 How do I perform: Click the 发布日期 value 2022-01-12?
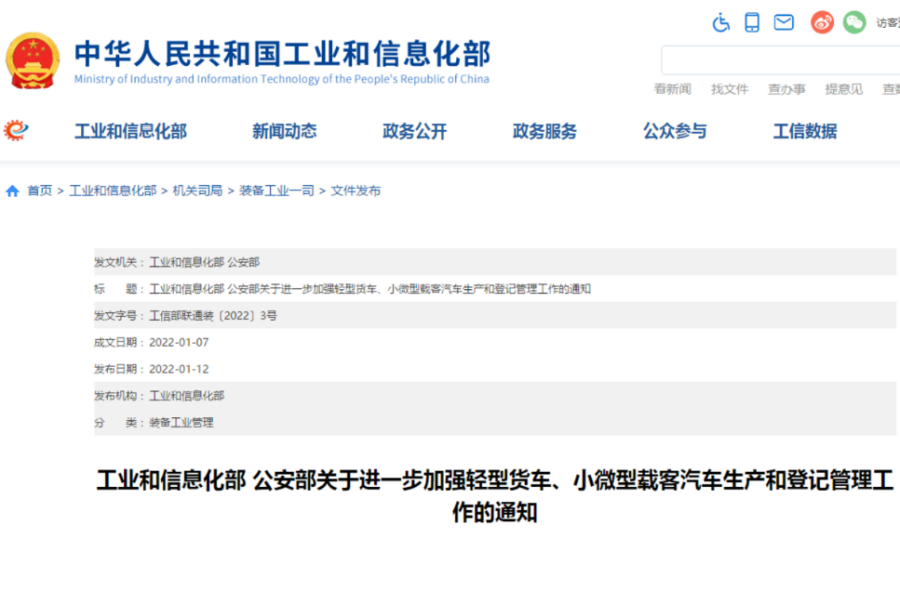point(179,369)
